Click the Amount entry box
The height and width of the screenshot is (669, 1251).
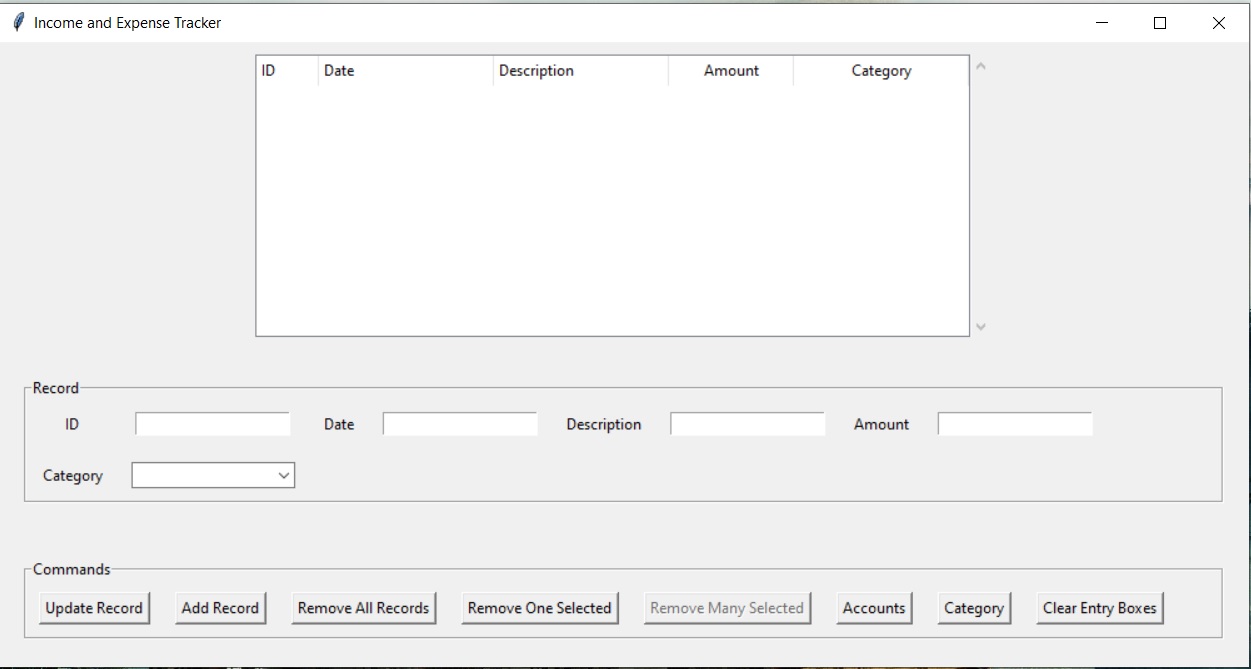click(x=1015, y=424)
